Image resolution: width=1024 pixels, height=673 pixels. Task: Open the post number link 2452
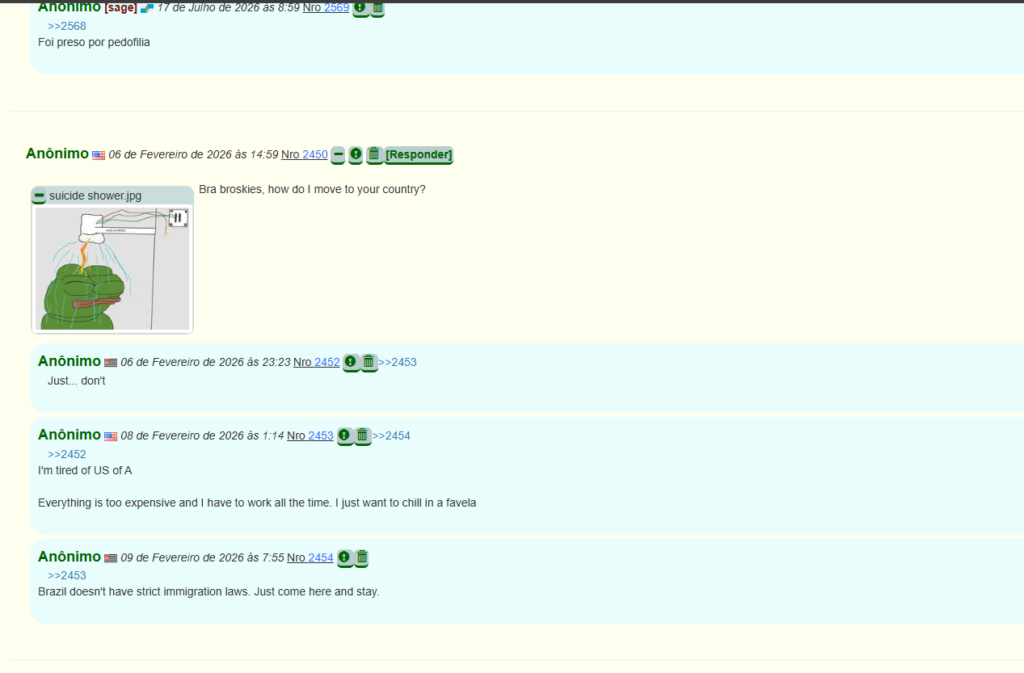pyautogui.click(x=327, y=362)
